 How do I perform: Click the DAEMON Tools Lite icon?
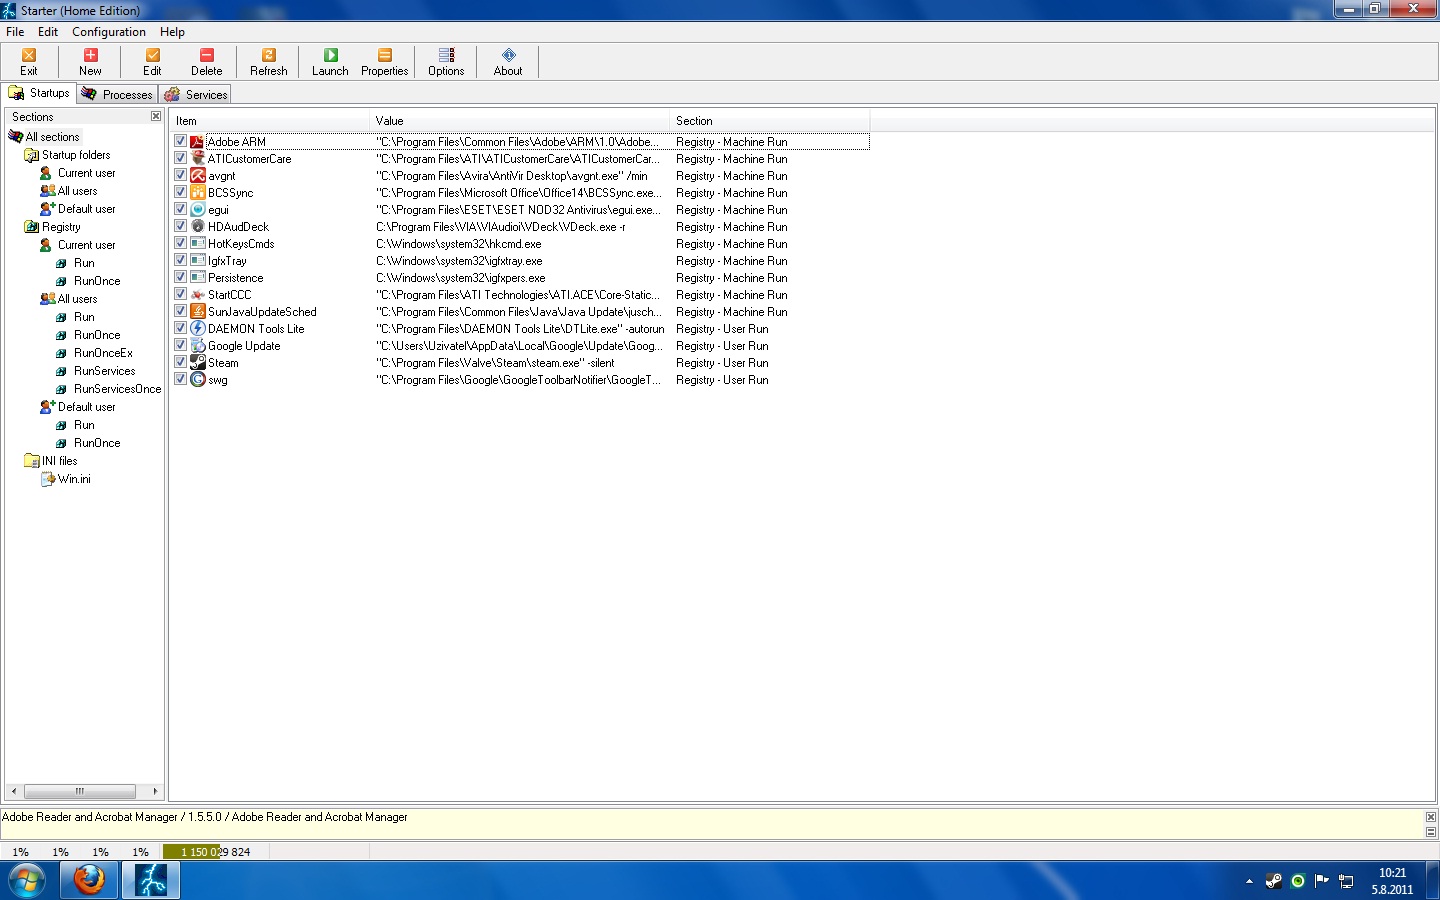pos(198,329)
